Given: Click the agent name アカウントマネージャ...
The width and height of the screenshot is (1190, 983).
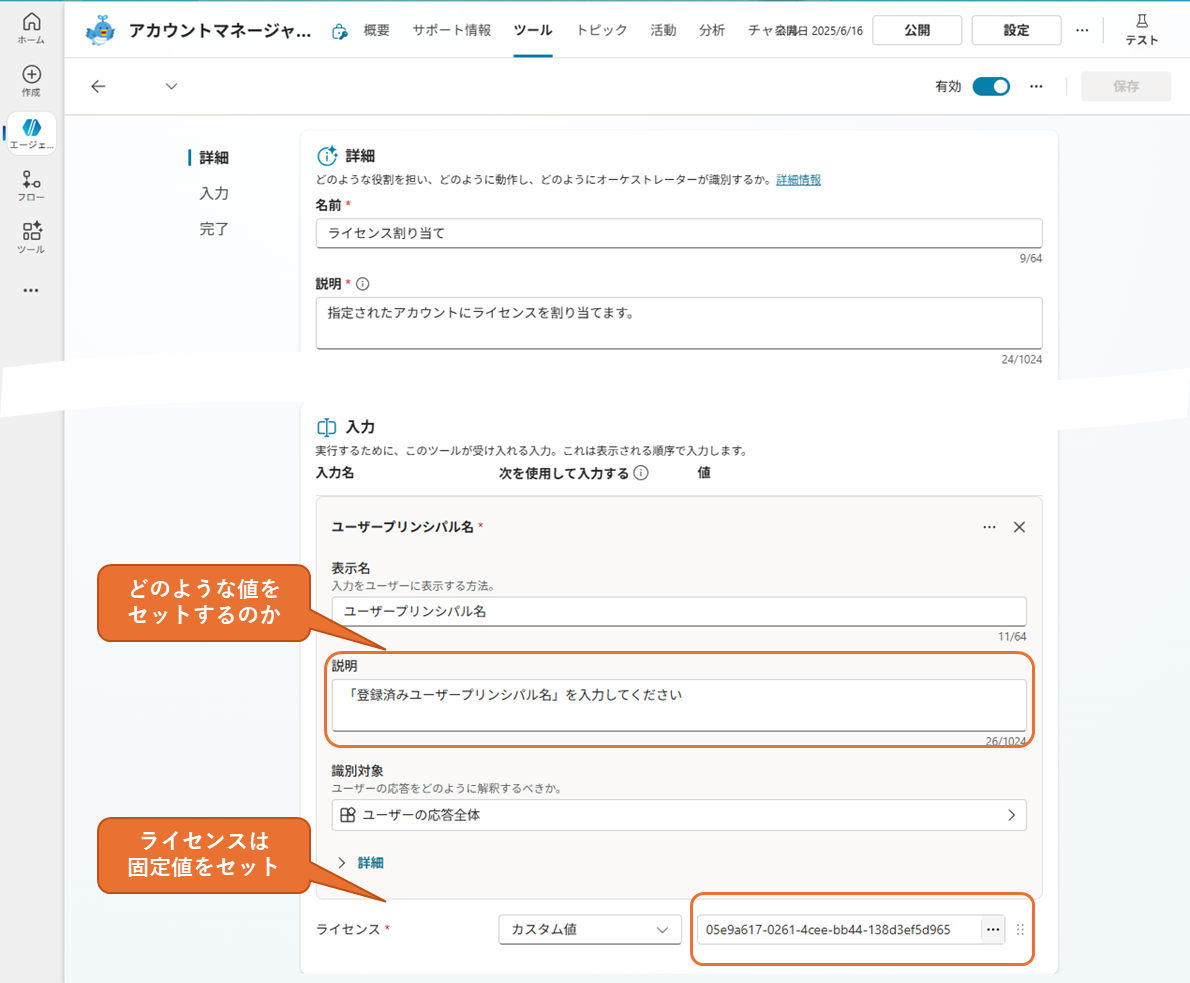Looking at the screenshot, I should (219, 30).
